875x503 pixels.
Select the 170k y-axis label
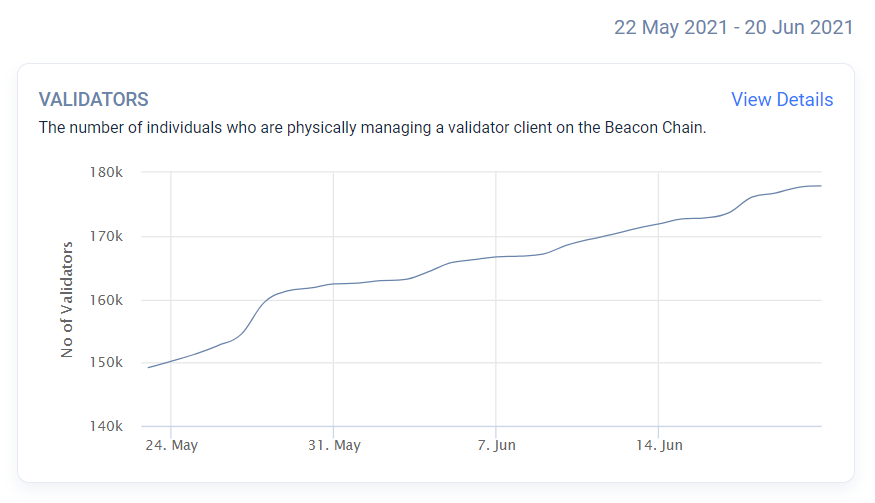click(x=106, y=237)
